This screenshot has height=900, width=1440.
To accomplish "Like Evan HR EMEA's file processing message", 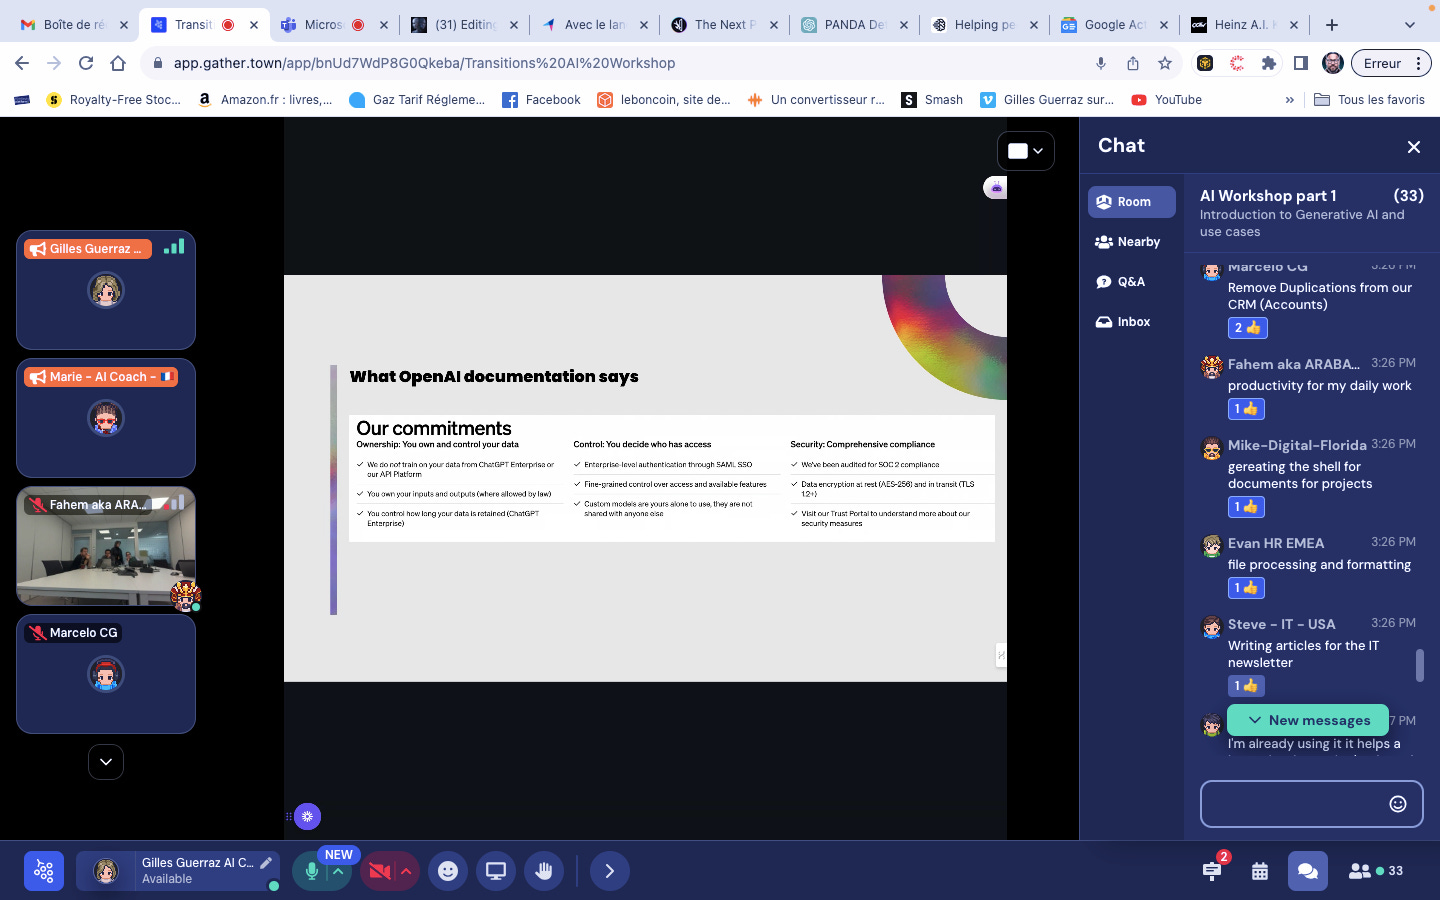I will coord(1246,588).
